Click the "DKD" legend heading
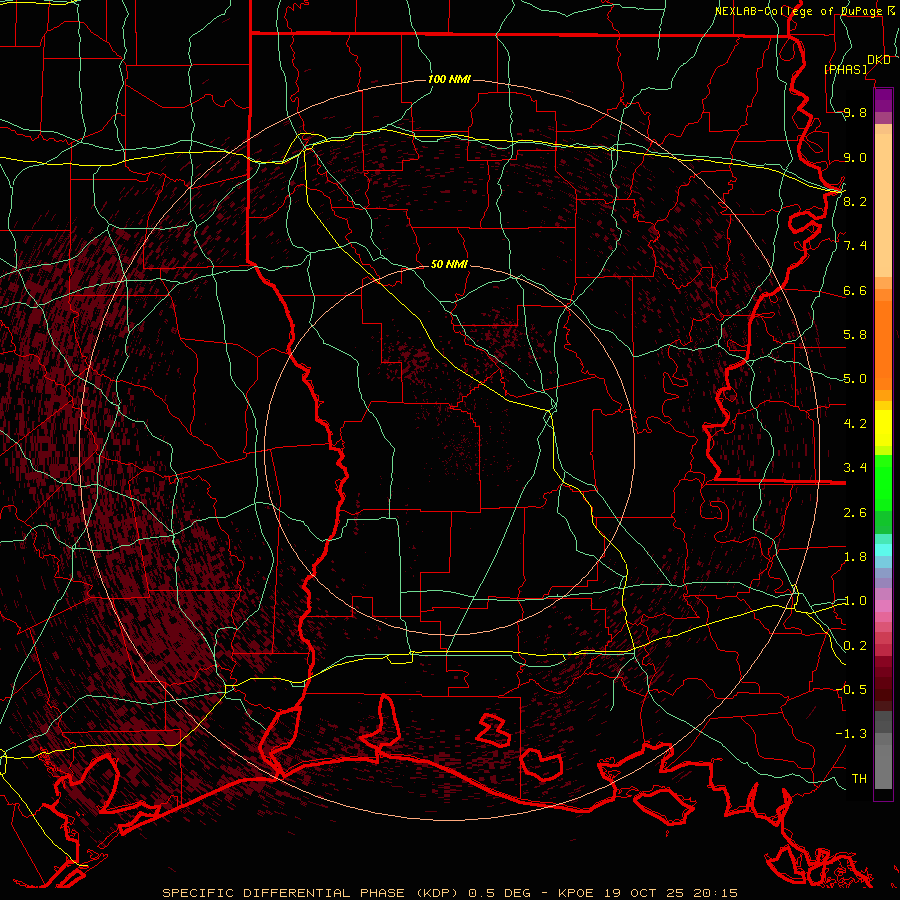This screenshot has width=900, height=900. [879, 60]
